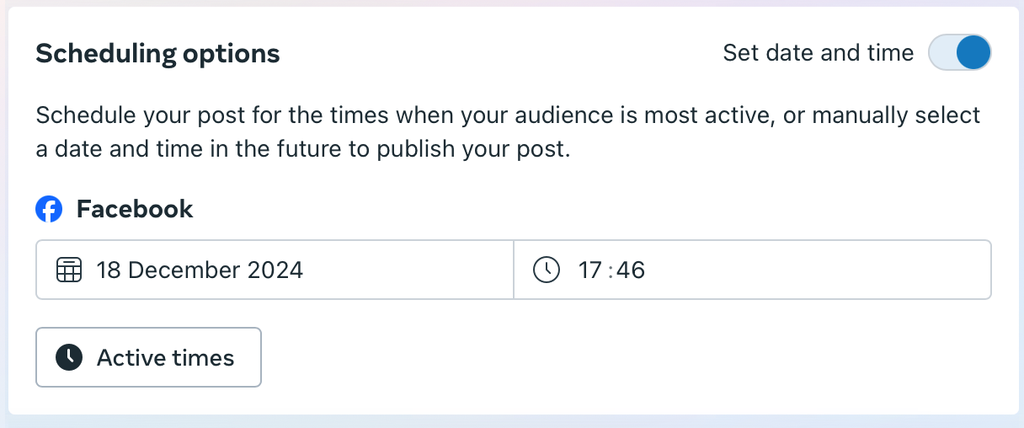Click the calendar icon in date field
The height and width of the screenshot is (428, 1024).
[68, 270]
